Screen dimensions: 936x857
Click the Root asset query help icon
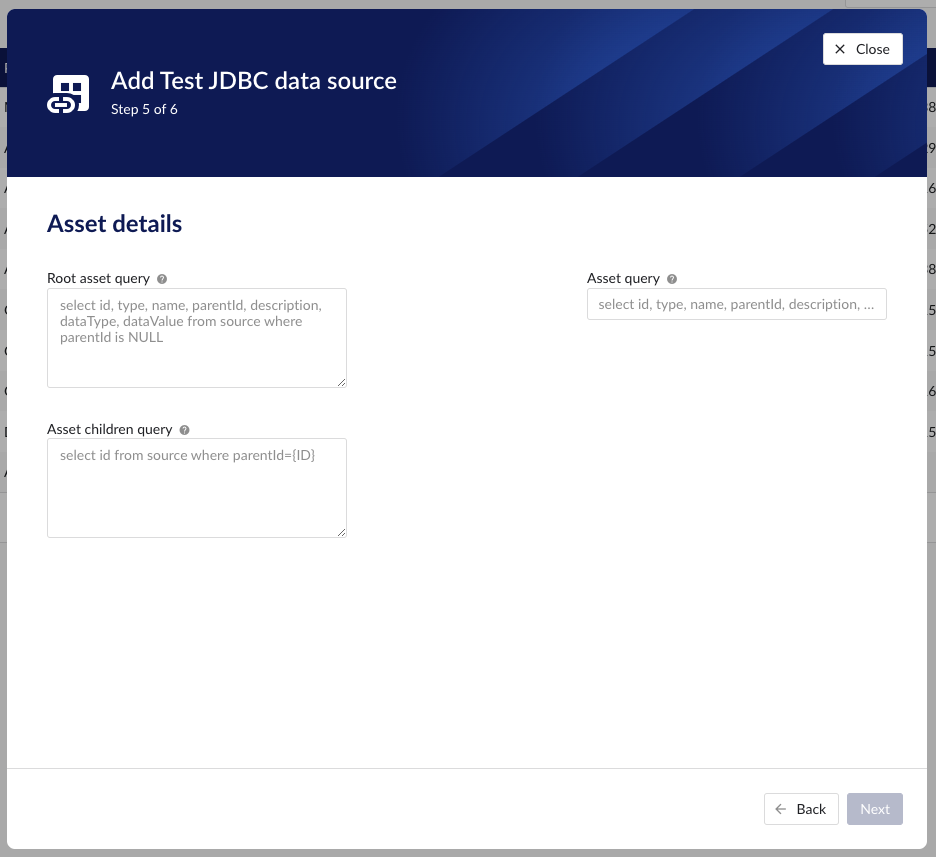click(x=163, y=278)
